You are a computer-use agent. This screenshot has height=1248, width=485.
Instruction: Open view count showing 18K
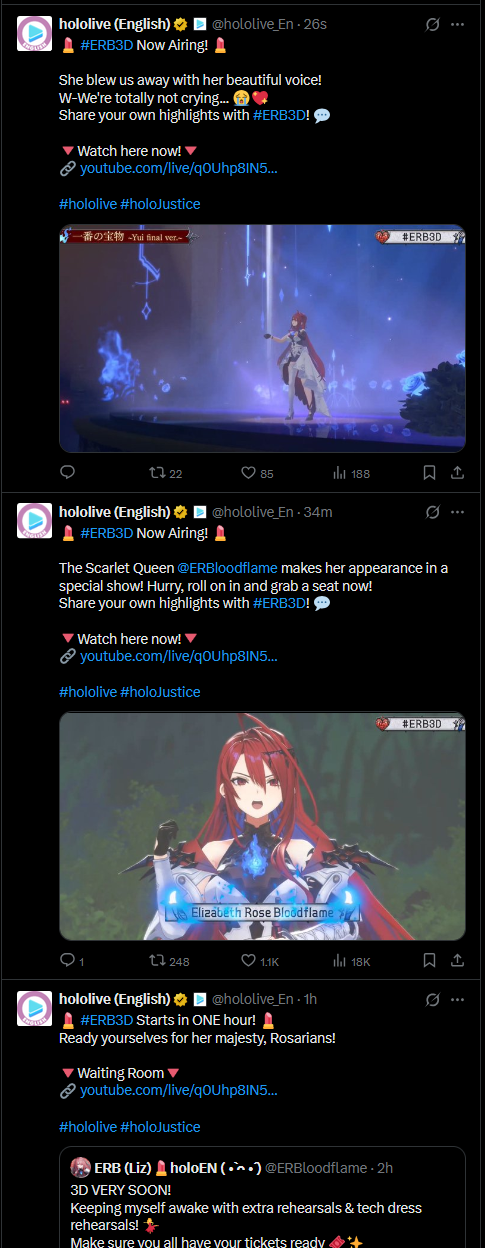(351, 961)
